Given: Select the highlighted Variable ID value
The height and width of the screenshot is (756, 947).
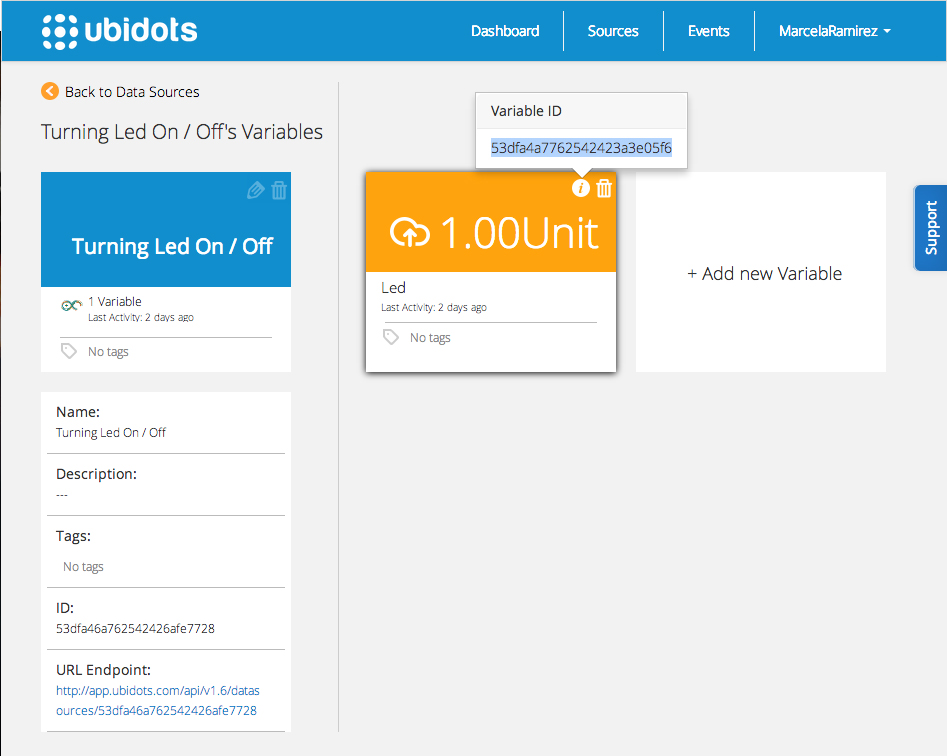Looking at the screenshot, I should 581,148.
